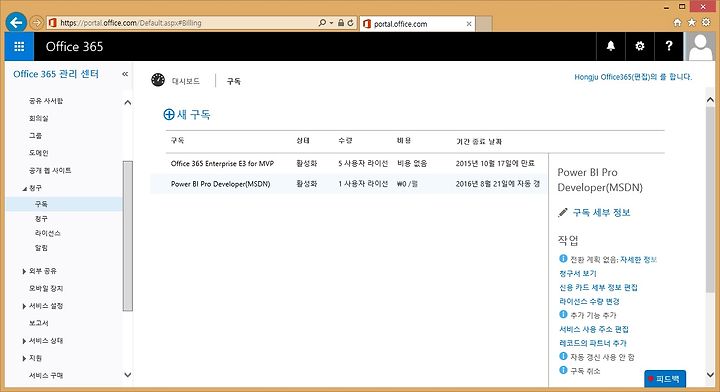Screen dimensions: 720x392
Task: Select Office 365 Enterprise E3 for MVP row
Action: click(349, 163)
